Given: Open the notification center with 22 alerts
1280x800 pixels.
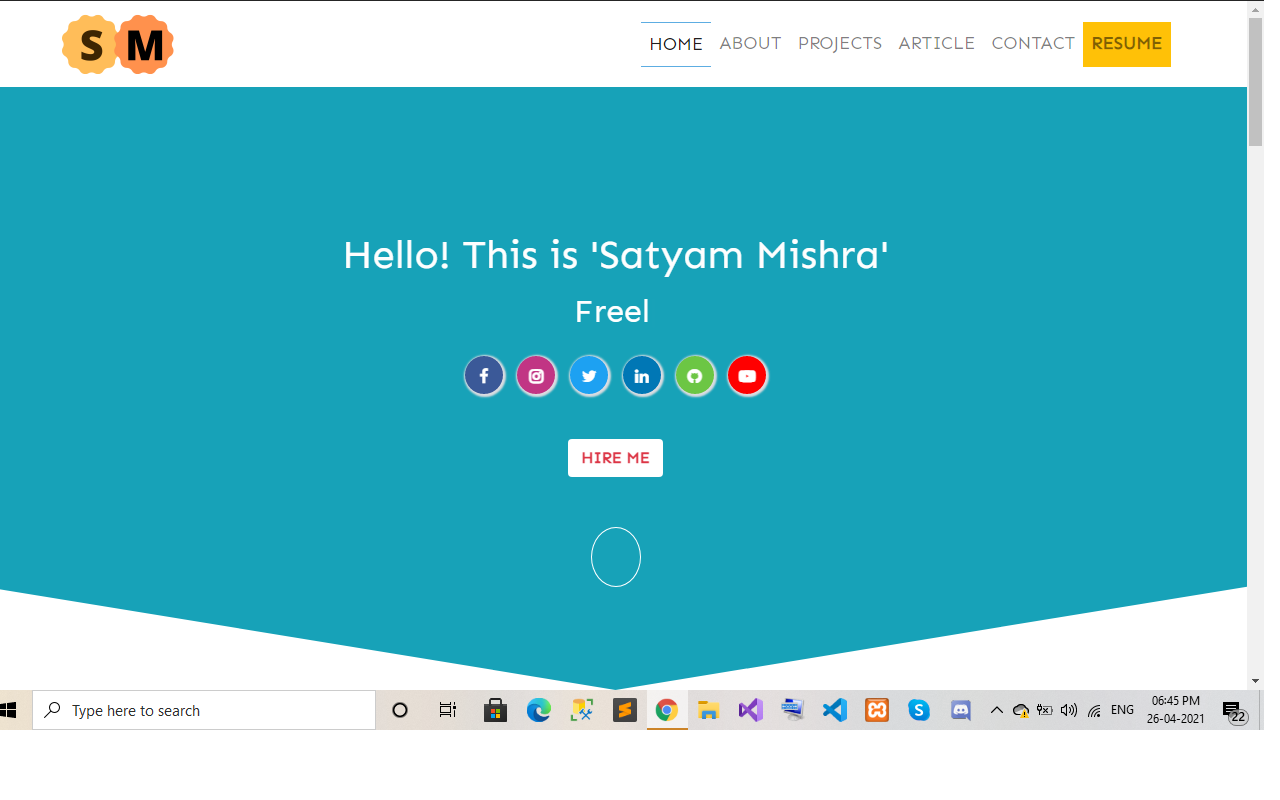Looking at the screenshot, I should [1234, 711].
